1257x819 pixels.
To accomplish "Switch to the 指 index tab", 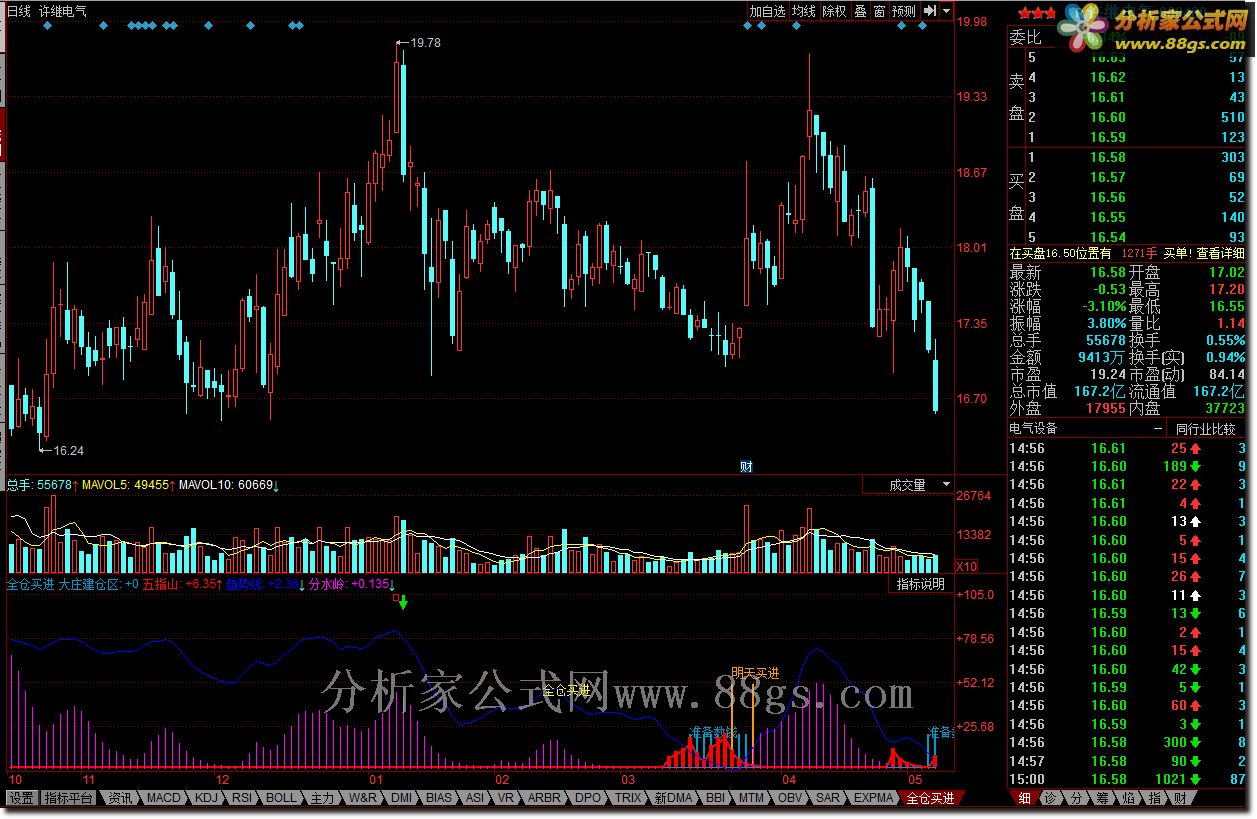I will (x=1154, y=798).
